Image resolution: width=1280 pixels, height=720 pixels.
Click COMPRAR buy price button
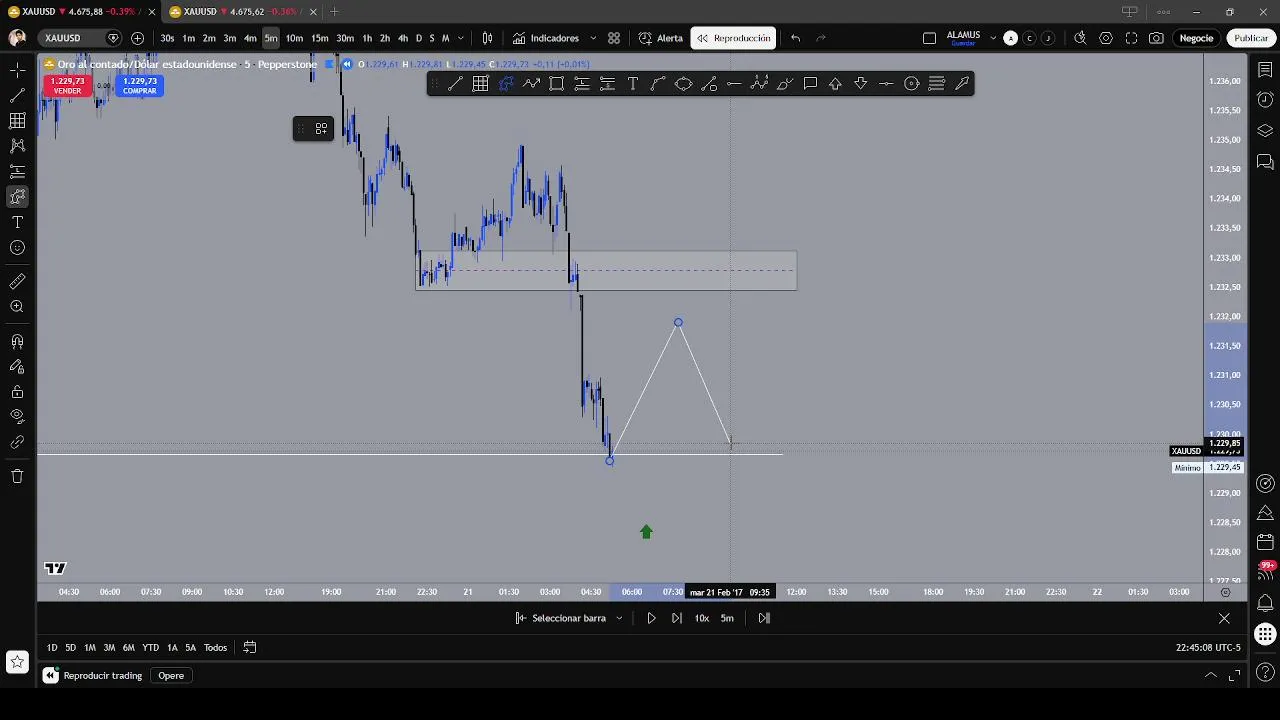pos(139,86)
